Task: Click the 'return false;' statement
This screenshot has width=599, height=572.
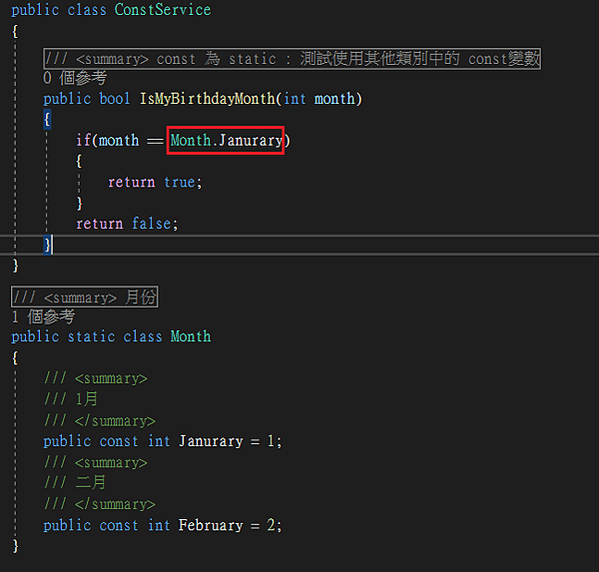Action: point(127,224)
